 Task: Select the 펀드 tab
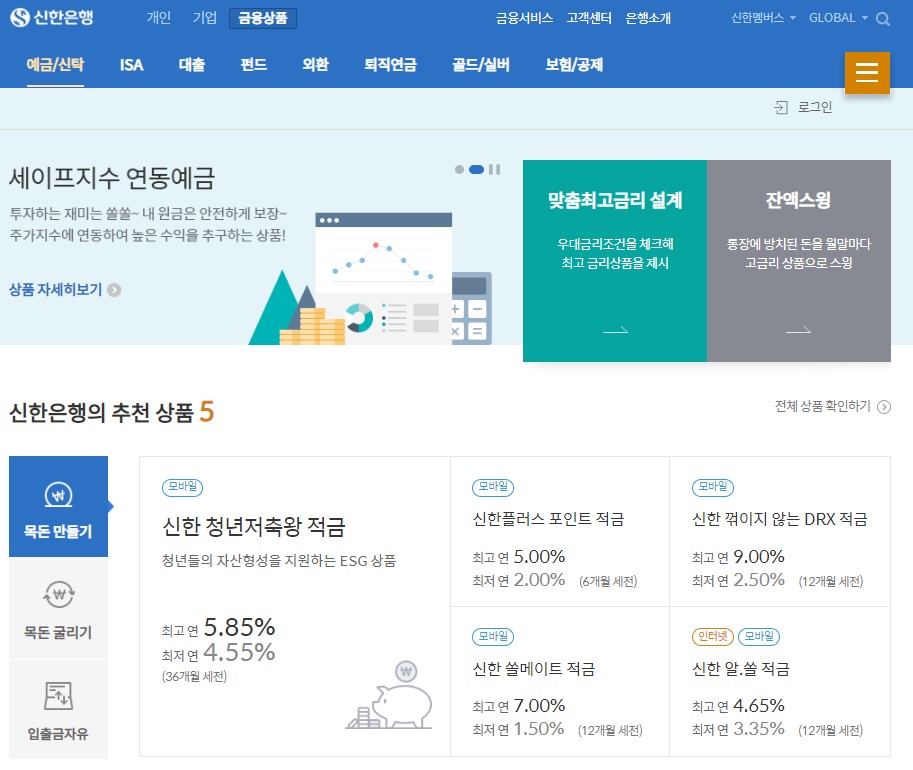(254, 65)
